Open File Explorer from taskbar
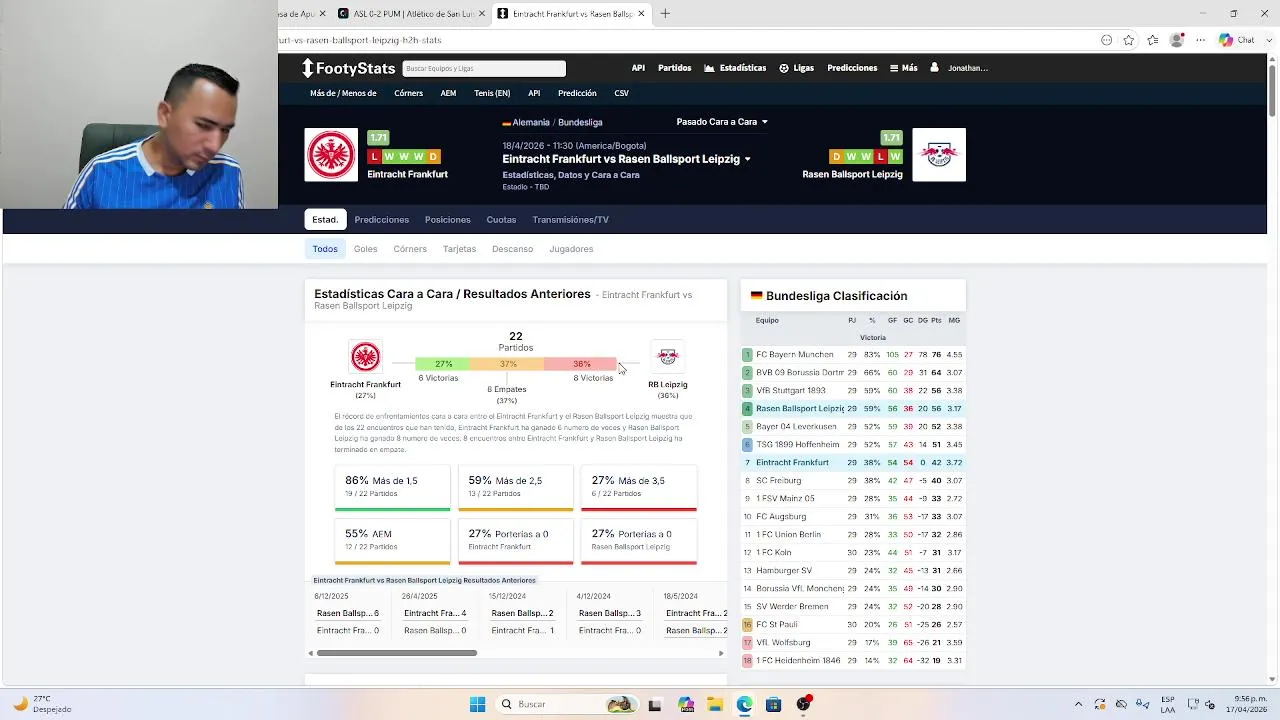 coord(714,704)
